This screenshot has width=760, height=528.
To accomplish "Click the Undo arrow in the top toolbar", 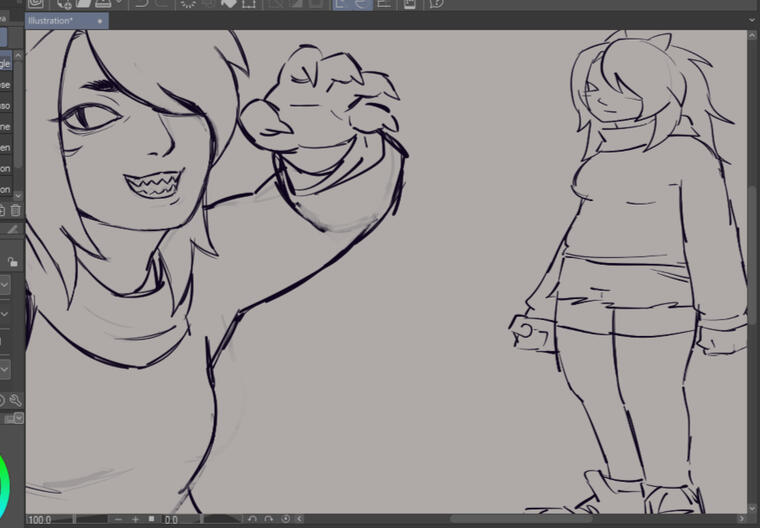I will click(x=141, y=4).
